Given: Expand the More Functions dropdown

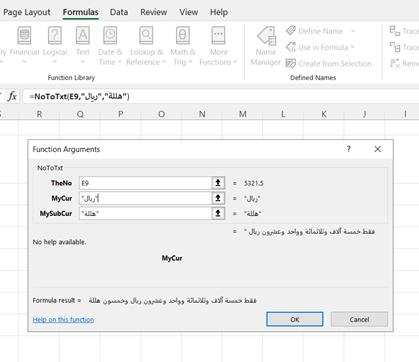Looking at the screenshot, I should [235, 62].
